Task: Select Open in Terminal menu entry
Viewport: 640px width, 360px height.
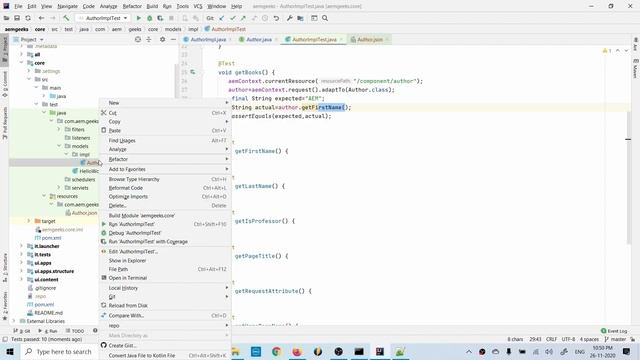Action: 165,278
